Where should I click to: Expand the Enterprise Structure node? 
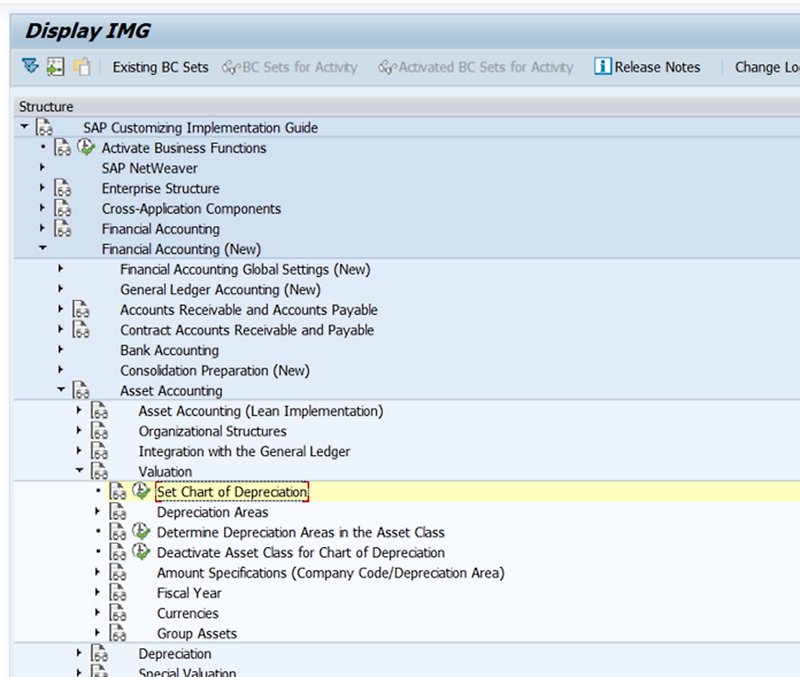tap(42, 188)
